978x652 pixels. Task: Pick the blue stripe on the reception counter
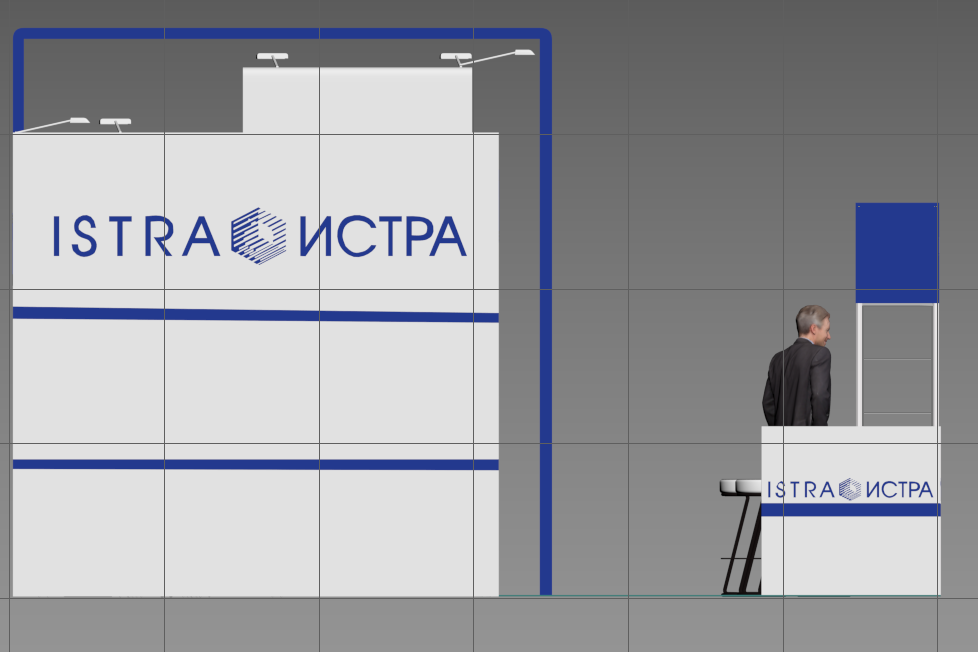pos(851,510)
